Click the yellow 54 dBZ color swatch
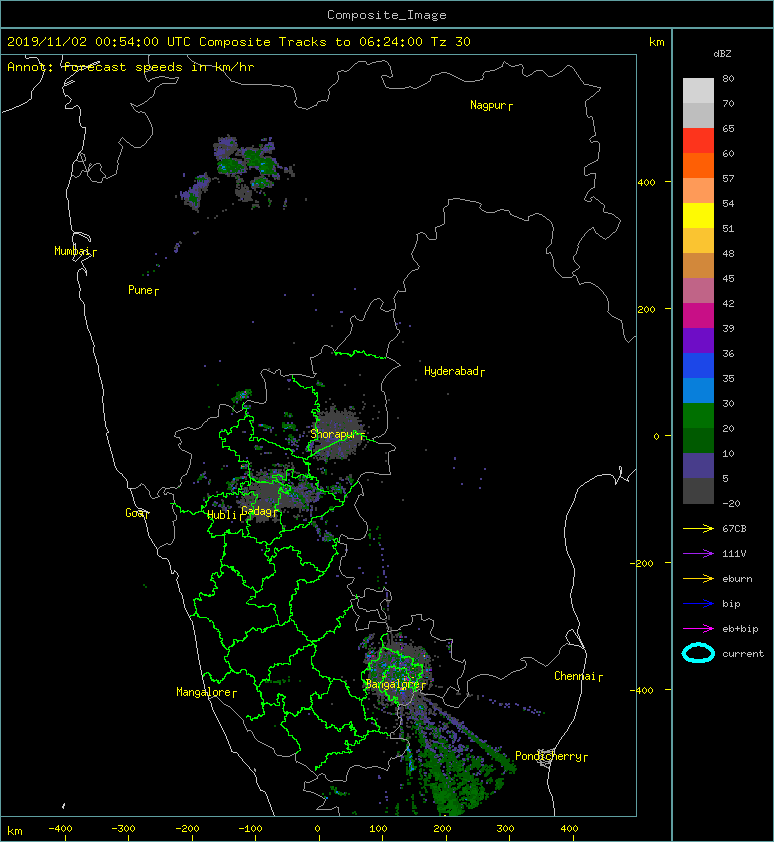 click(x=698, y=216)
